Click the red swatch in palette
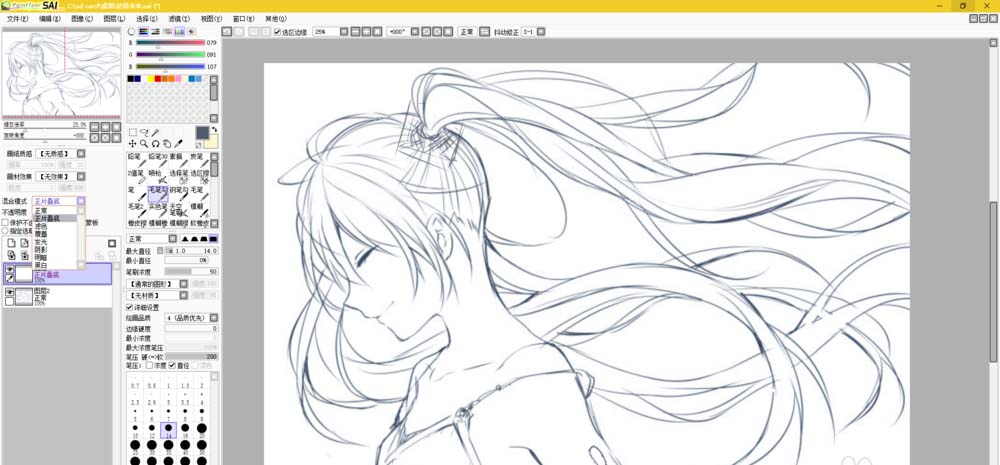This screenshot has width=1000, height=465. coord(158,78)
